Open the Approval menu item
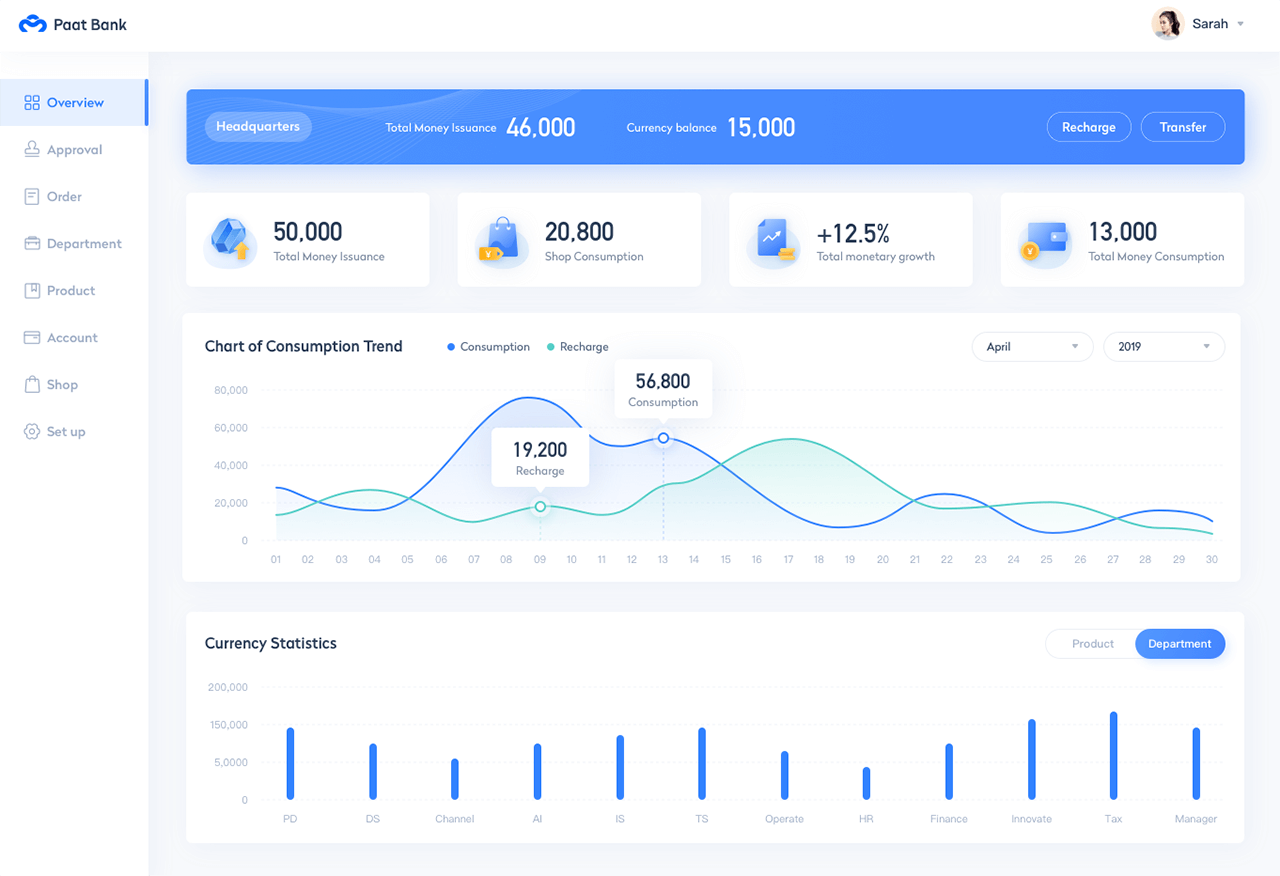Screen dimensions: 1280x876 coord(74,150)
